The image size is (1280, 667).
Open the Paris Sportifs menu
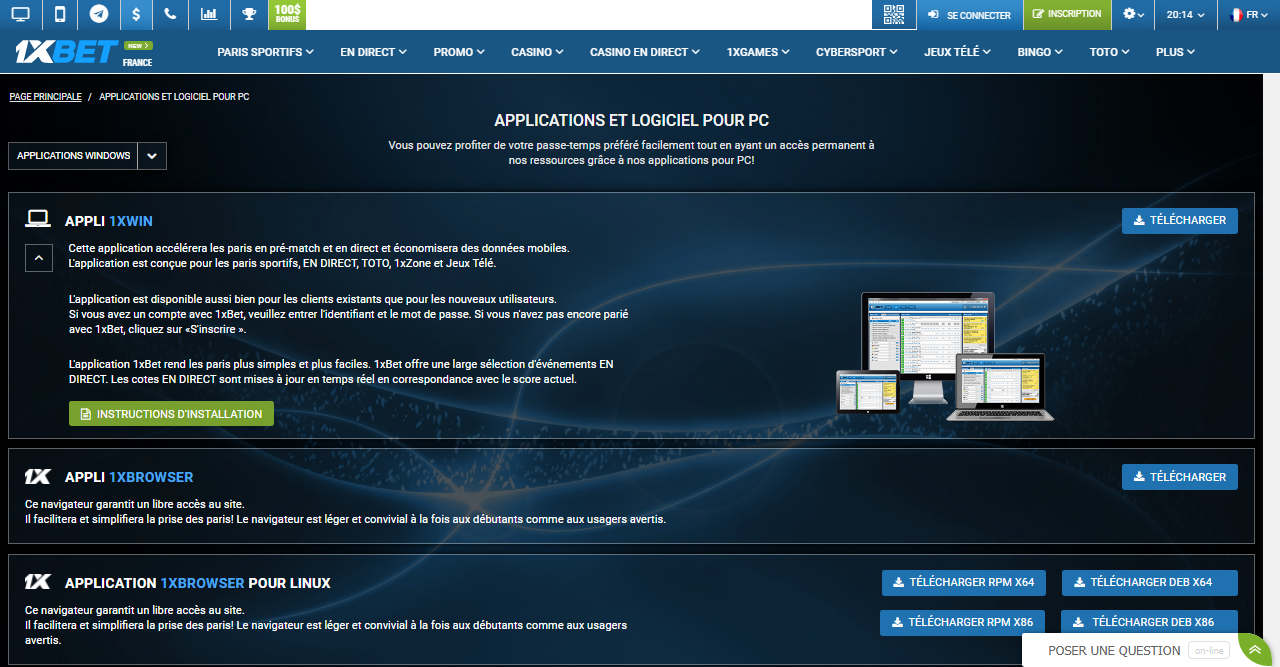pyautogui.click(x=265, y=52)
